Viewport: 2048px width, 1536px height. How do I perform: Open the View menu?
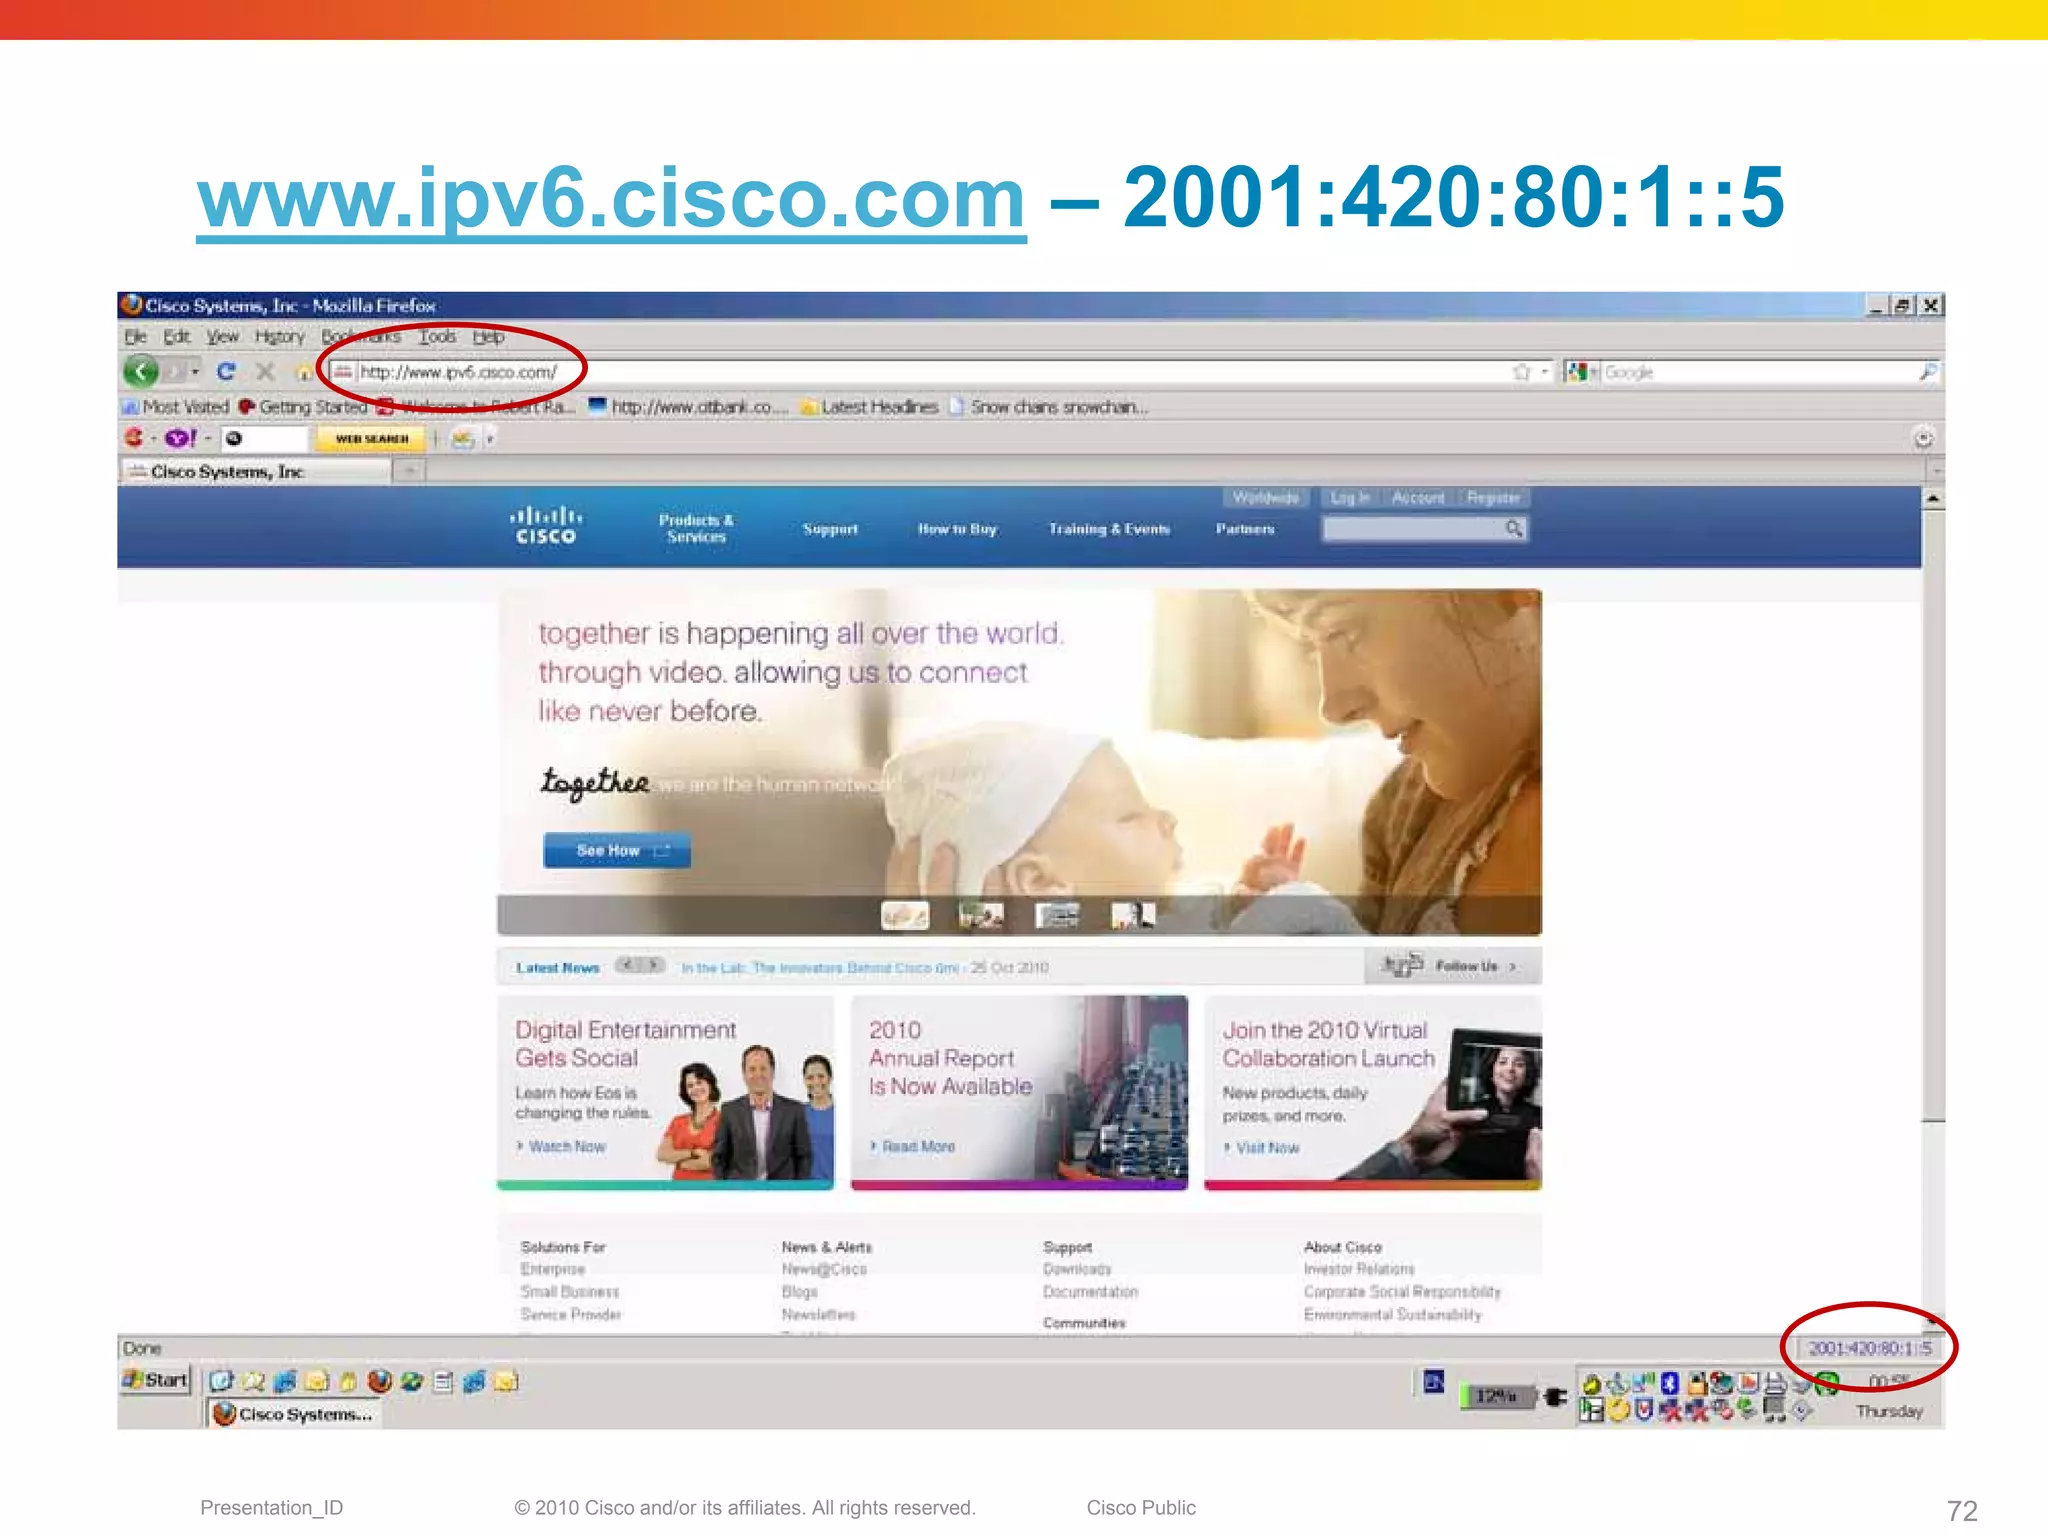point(222,337)
